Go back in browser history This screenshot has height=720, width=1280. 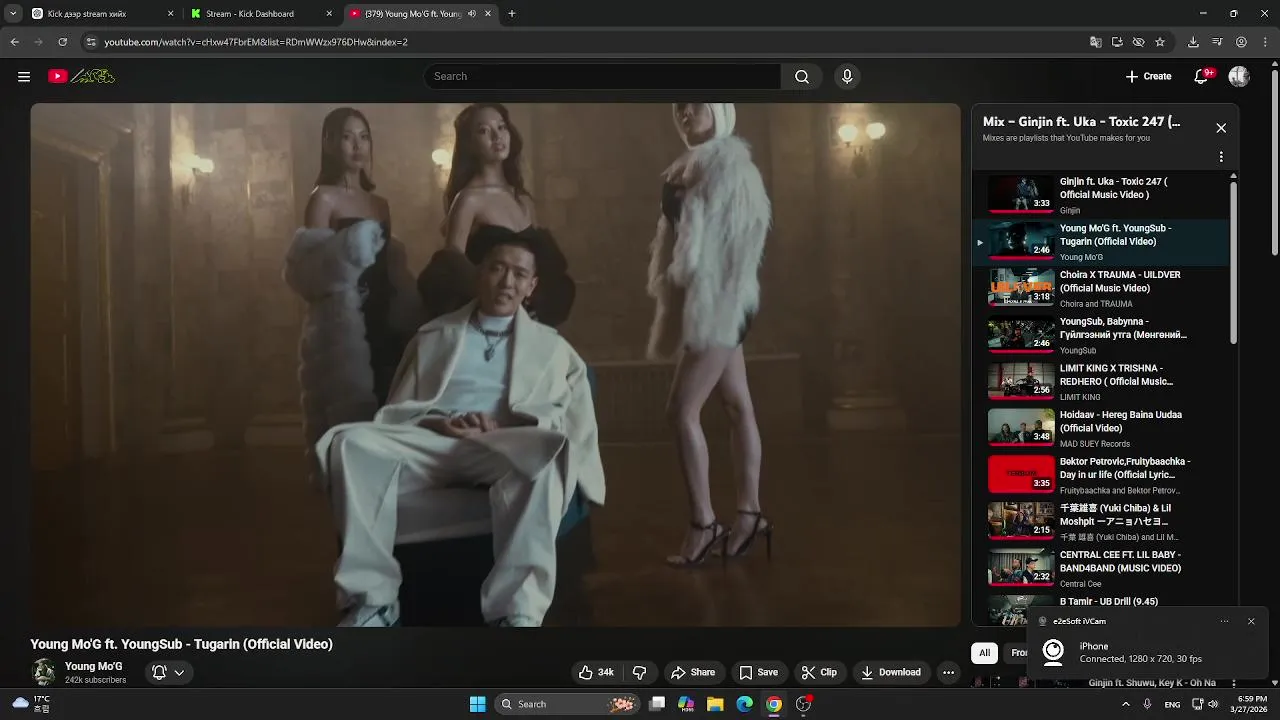click(14, 42)
